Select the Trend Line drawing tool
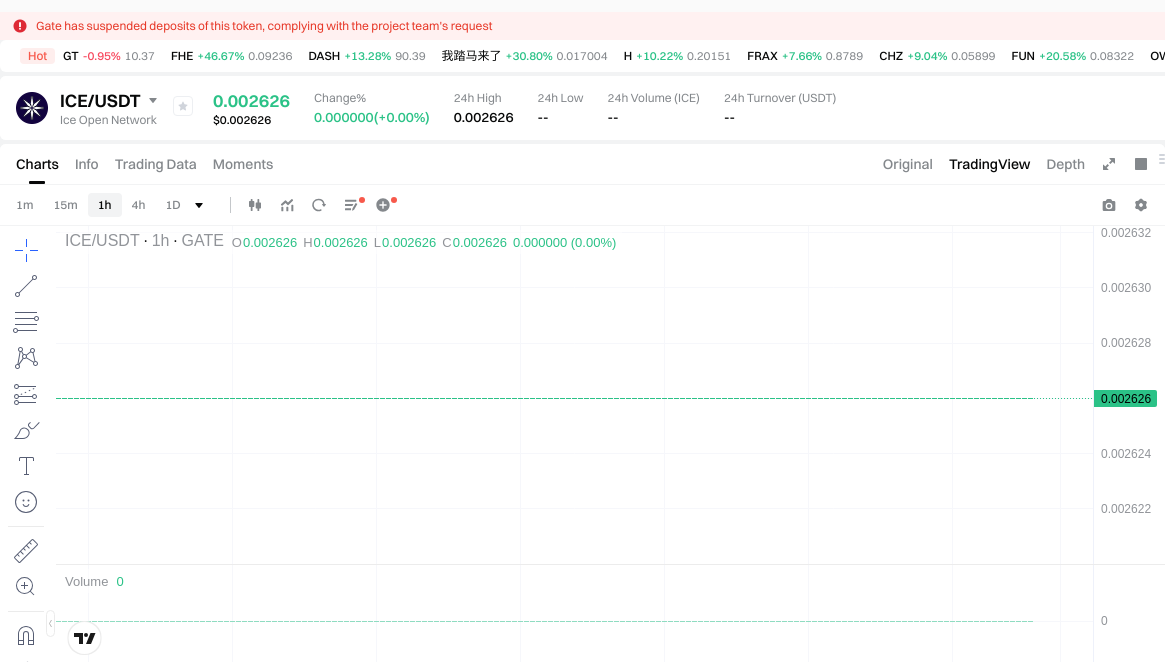Screen dimensions: 1165x662 pyautogui.click(x=26, y=285)
